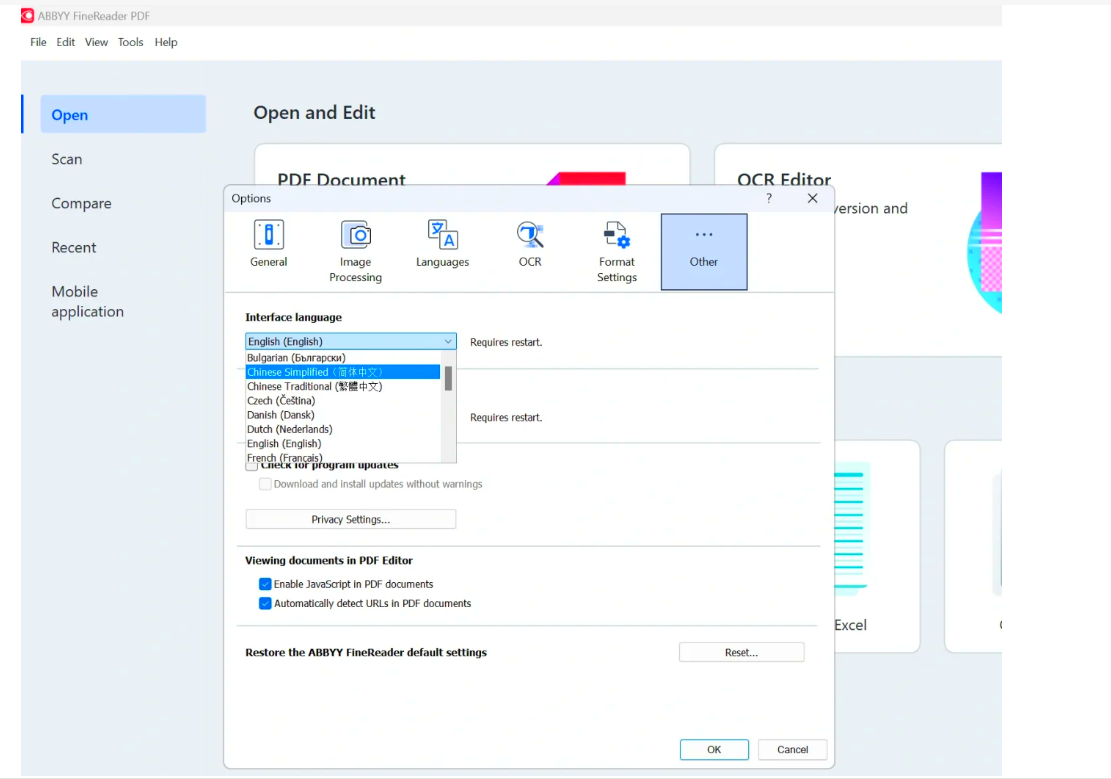Confirm the options with OK
This screenshot has width=1111, height=779.
tap(714, 749)
